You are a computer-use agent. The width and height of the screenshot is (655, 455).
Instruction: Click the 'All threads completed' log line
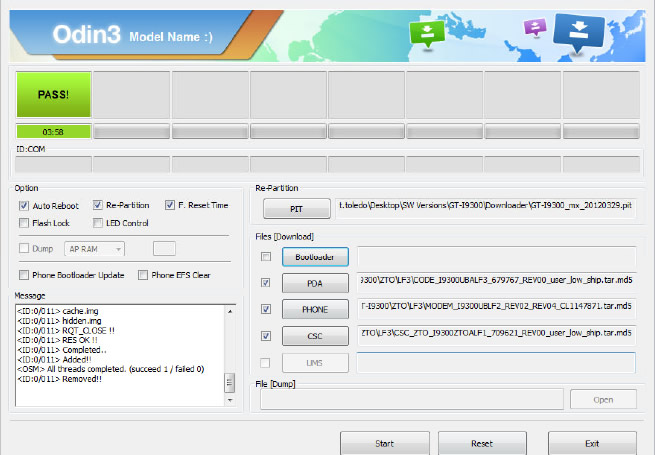point(111,369)
